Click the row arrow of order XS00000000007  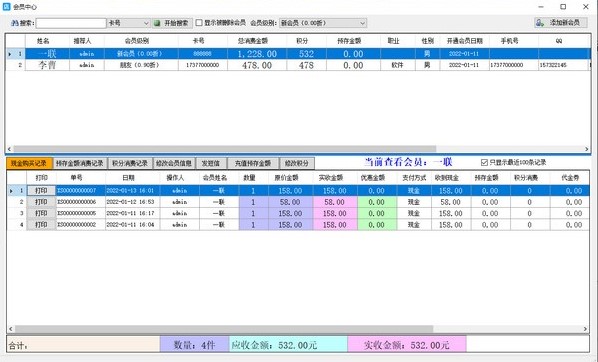[x=11, y=190]
